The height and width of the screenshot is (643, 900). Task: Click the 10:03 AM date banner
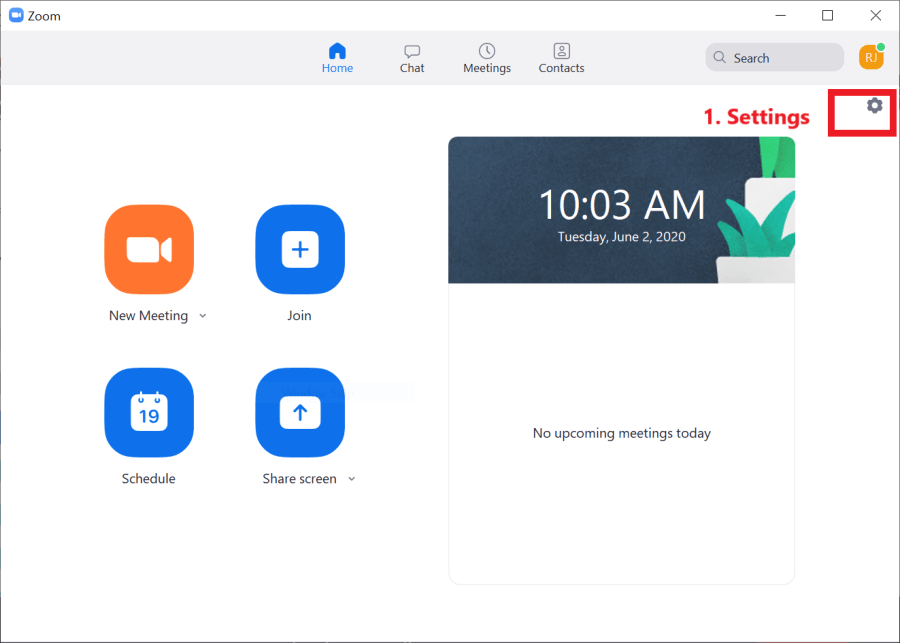click(621, 210)
